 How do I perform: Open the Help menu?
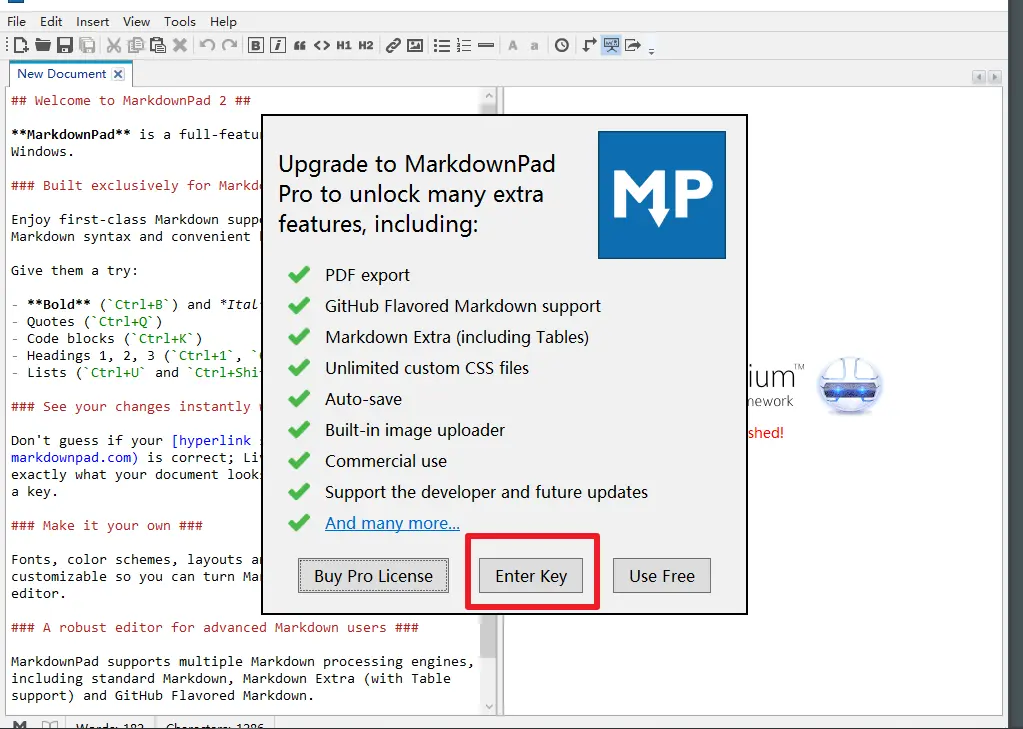click(223, 22)
